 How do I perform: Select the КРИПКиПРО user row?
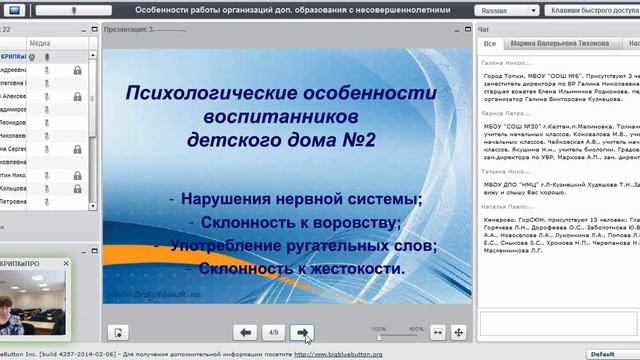(44, 57)
